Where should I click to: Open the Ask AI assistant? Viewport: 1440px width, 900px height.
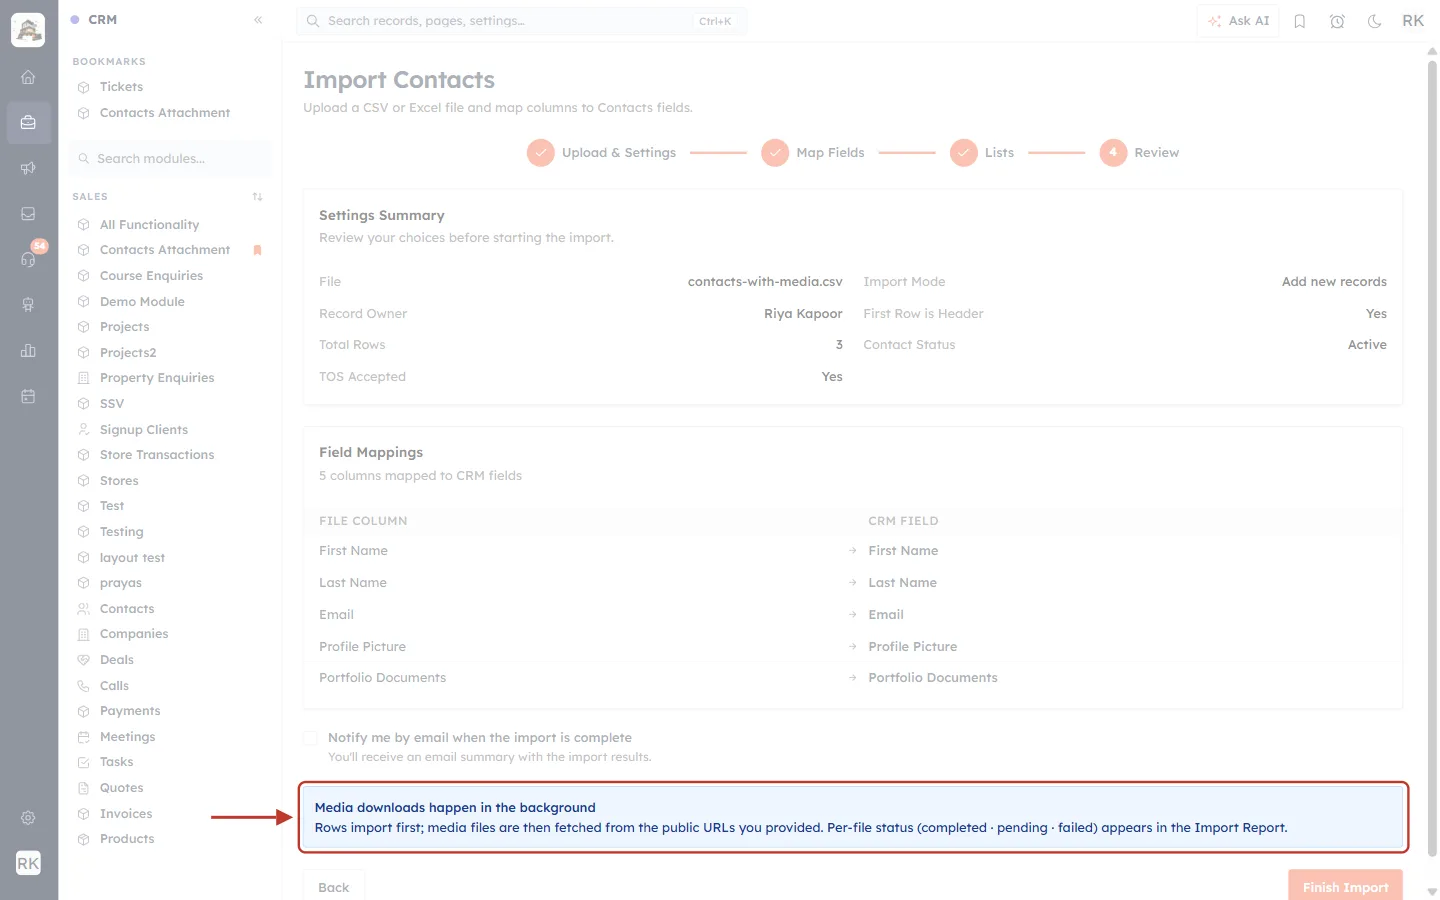(x=1238, y=21)
